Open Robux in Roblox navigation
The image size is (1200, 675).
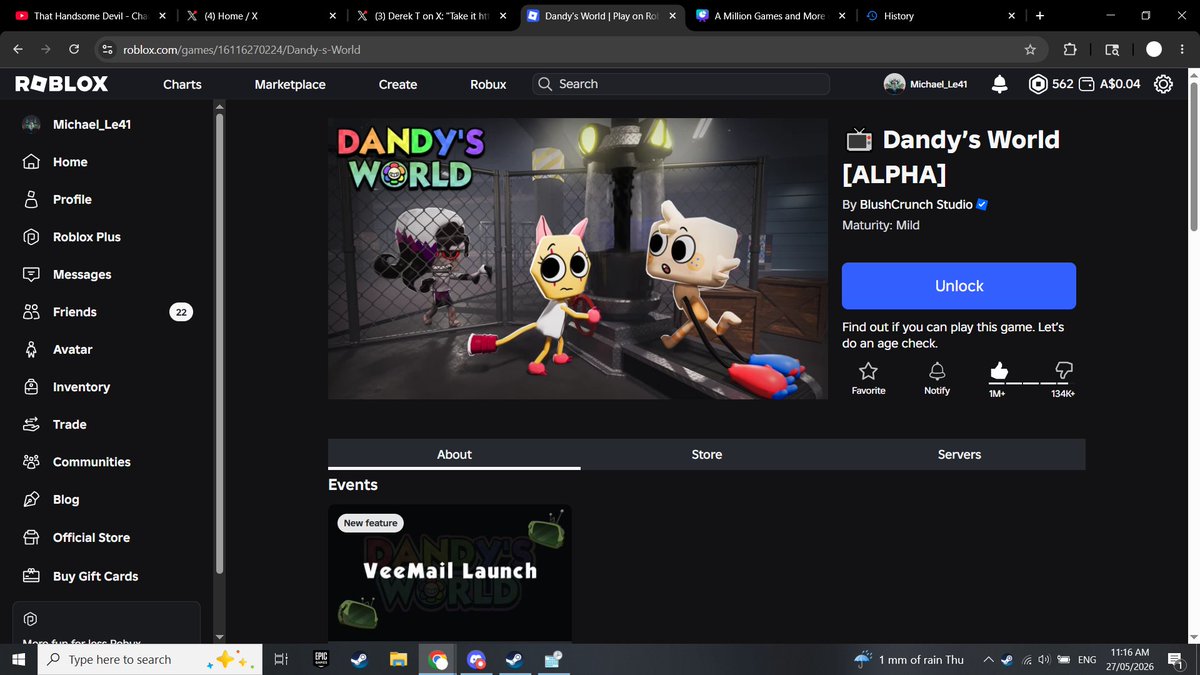tap(488, 84)
